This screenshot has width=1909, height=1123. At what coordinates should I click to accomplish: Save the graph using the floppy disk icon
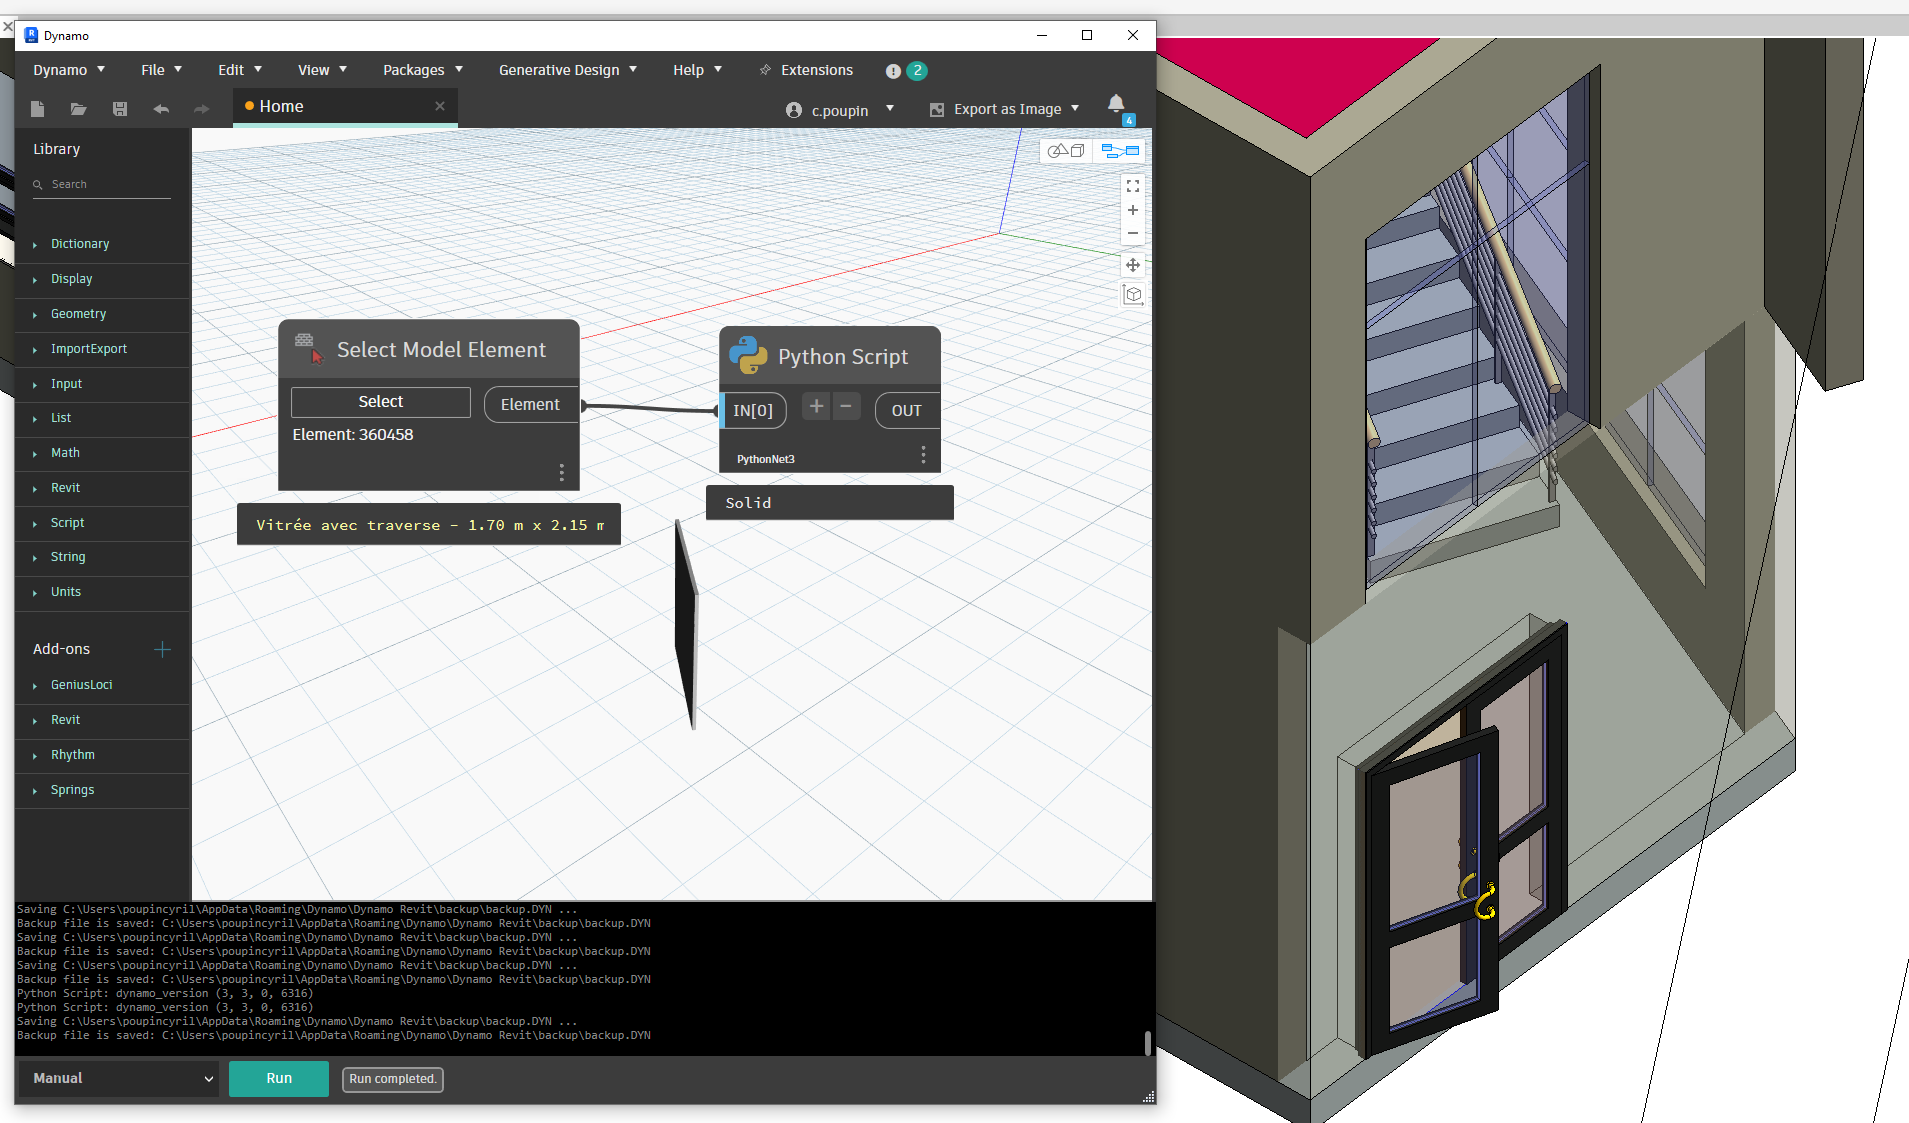point(120,109)
